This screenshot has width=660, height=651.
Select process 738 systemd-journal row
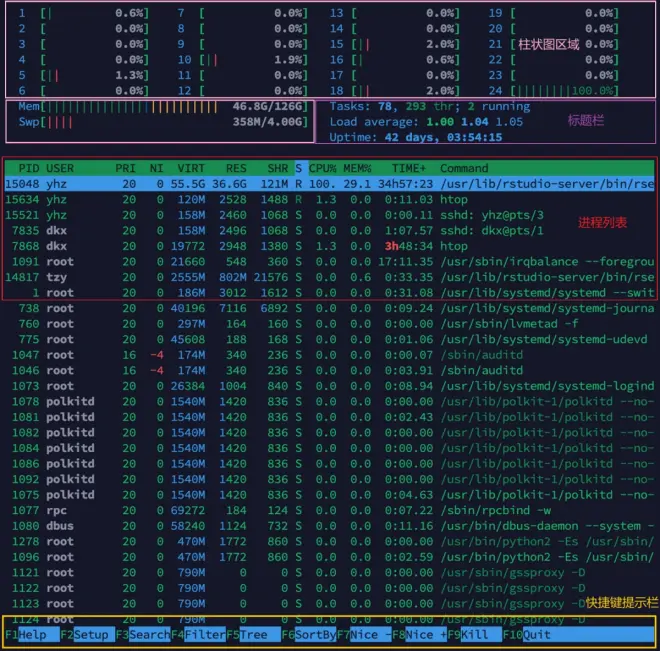tap(330, 308)
